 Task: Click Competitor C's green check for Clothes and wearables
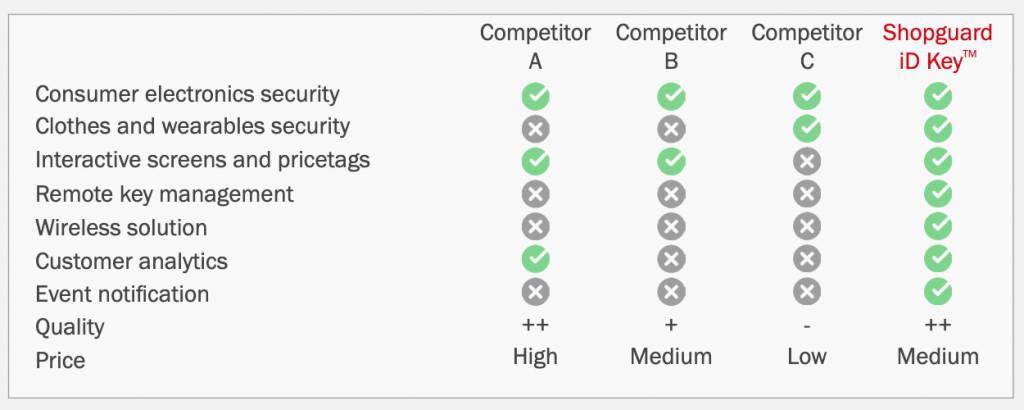pyautogui.click(x=806, y=128)
